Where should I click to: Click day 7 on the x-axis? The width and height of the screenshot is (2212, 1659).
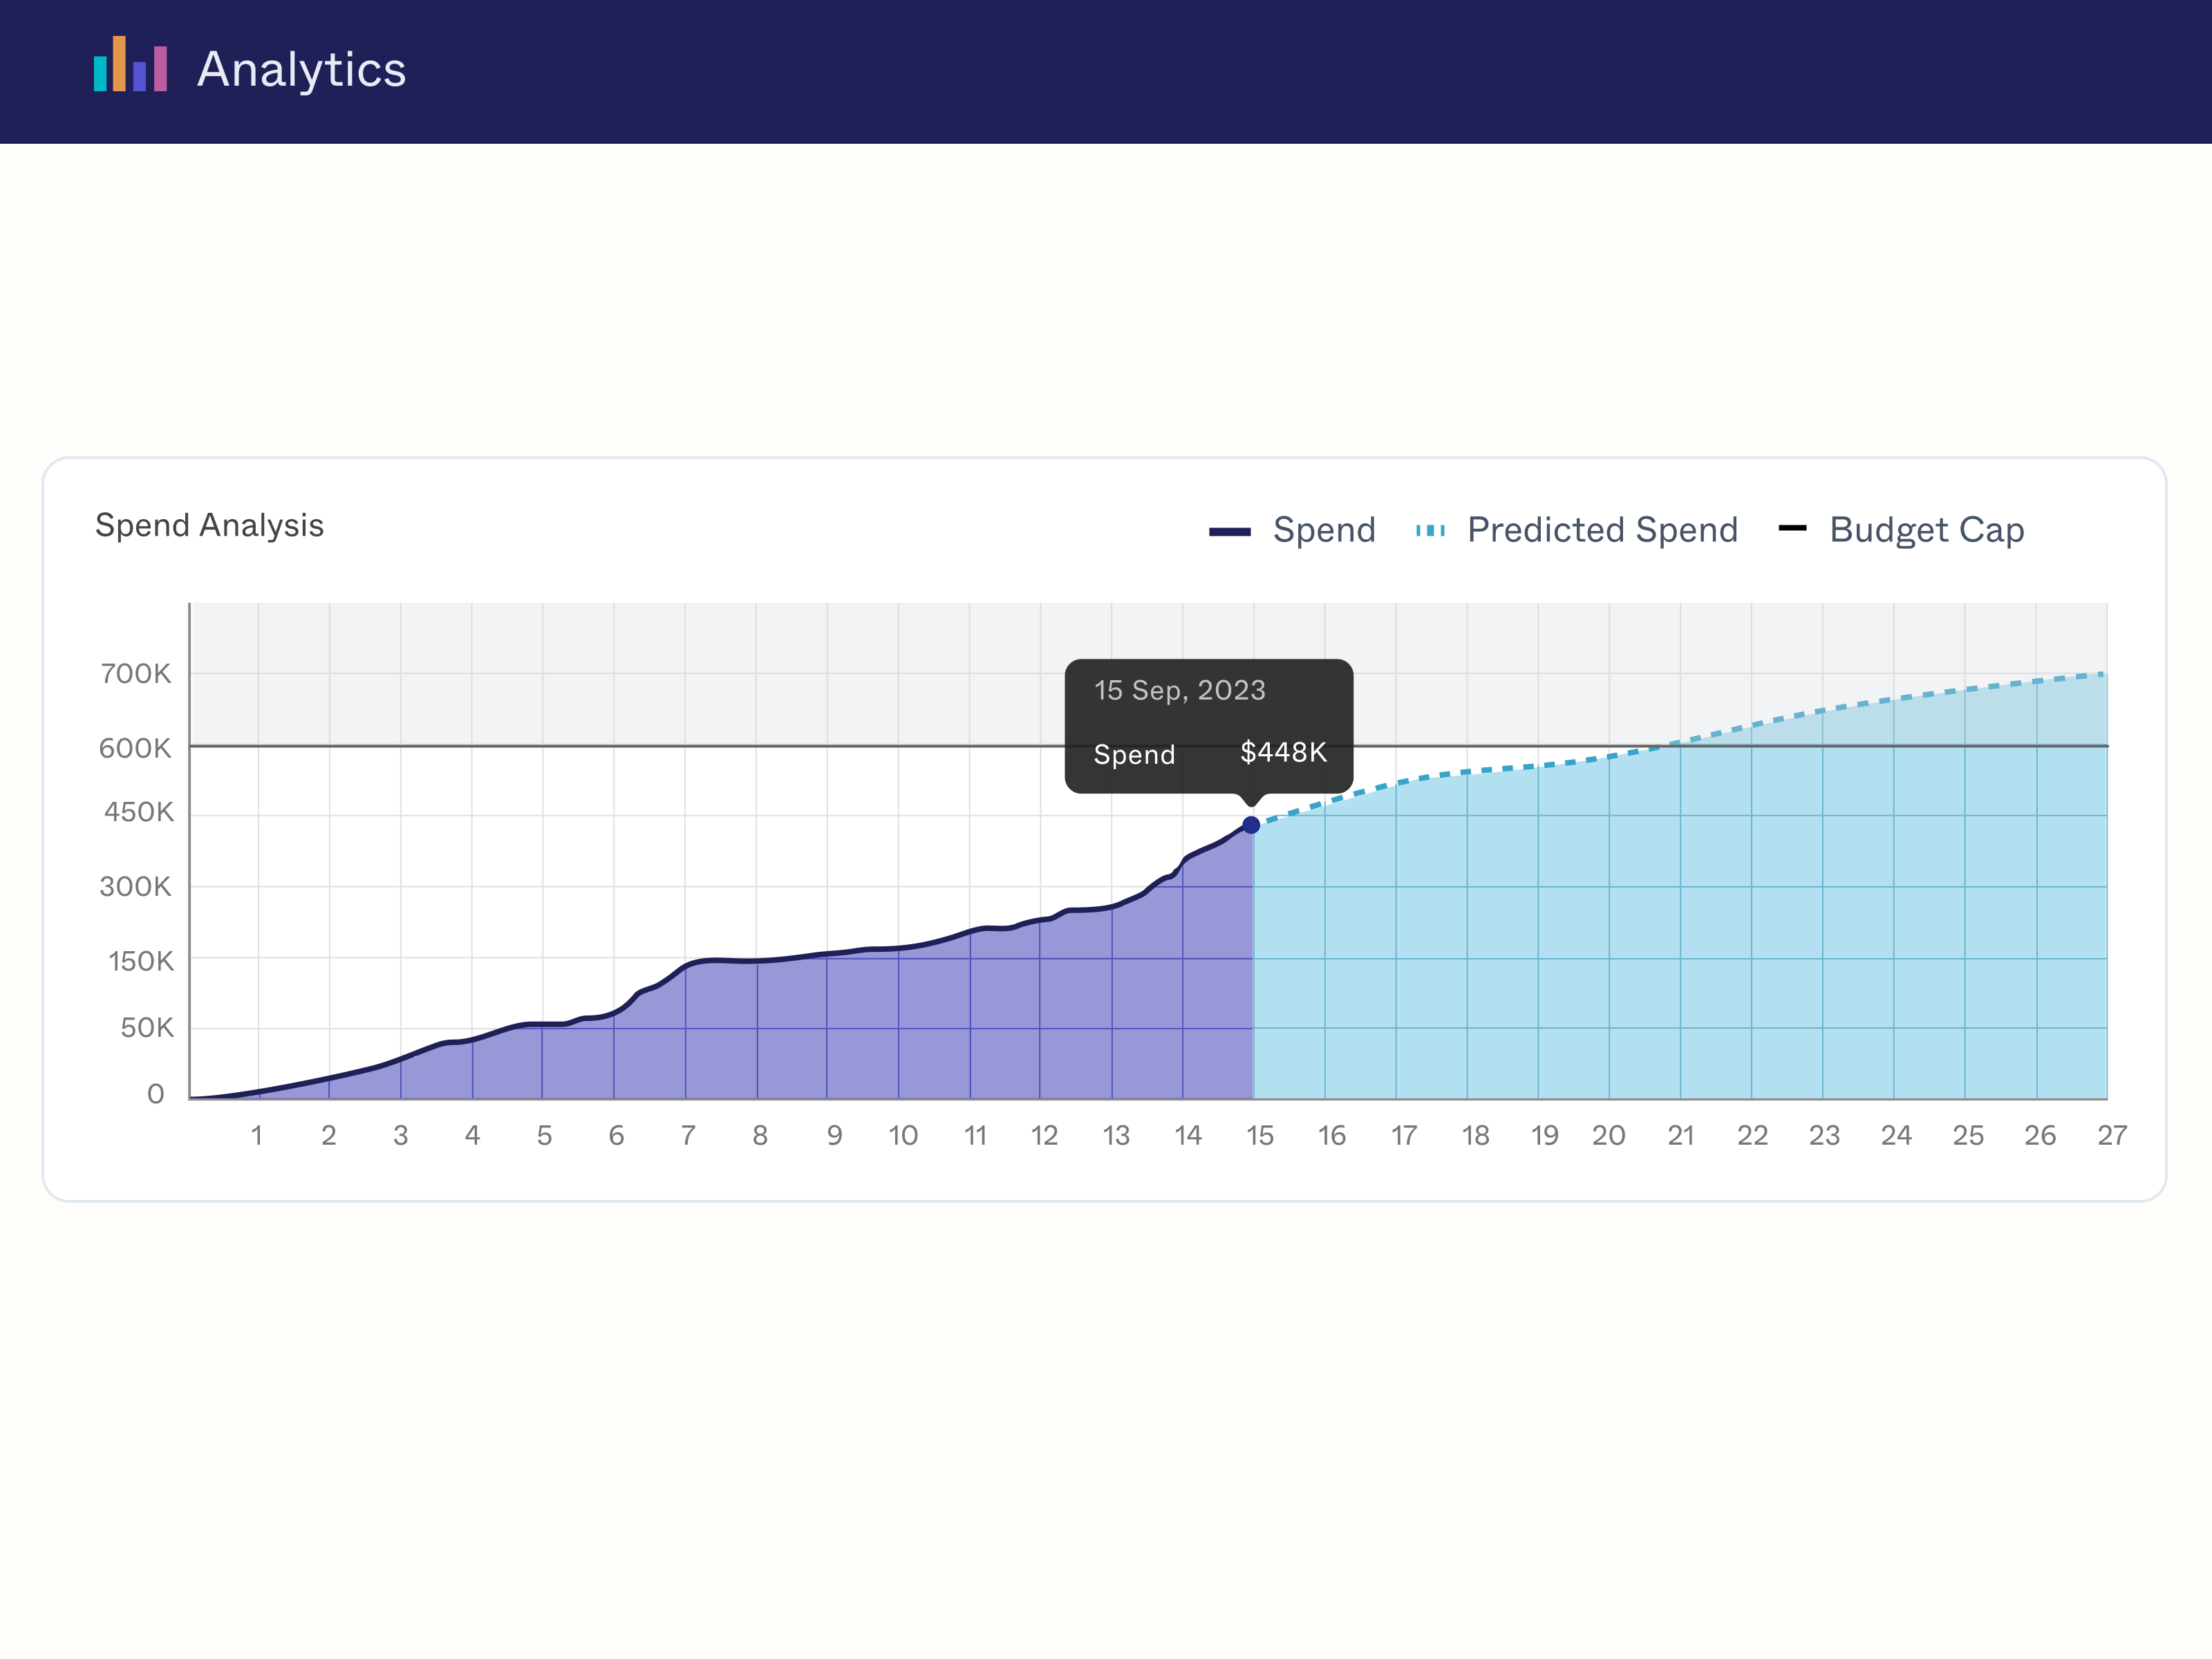tap(688, 1135)
